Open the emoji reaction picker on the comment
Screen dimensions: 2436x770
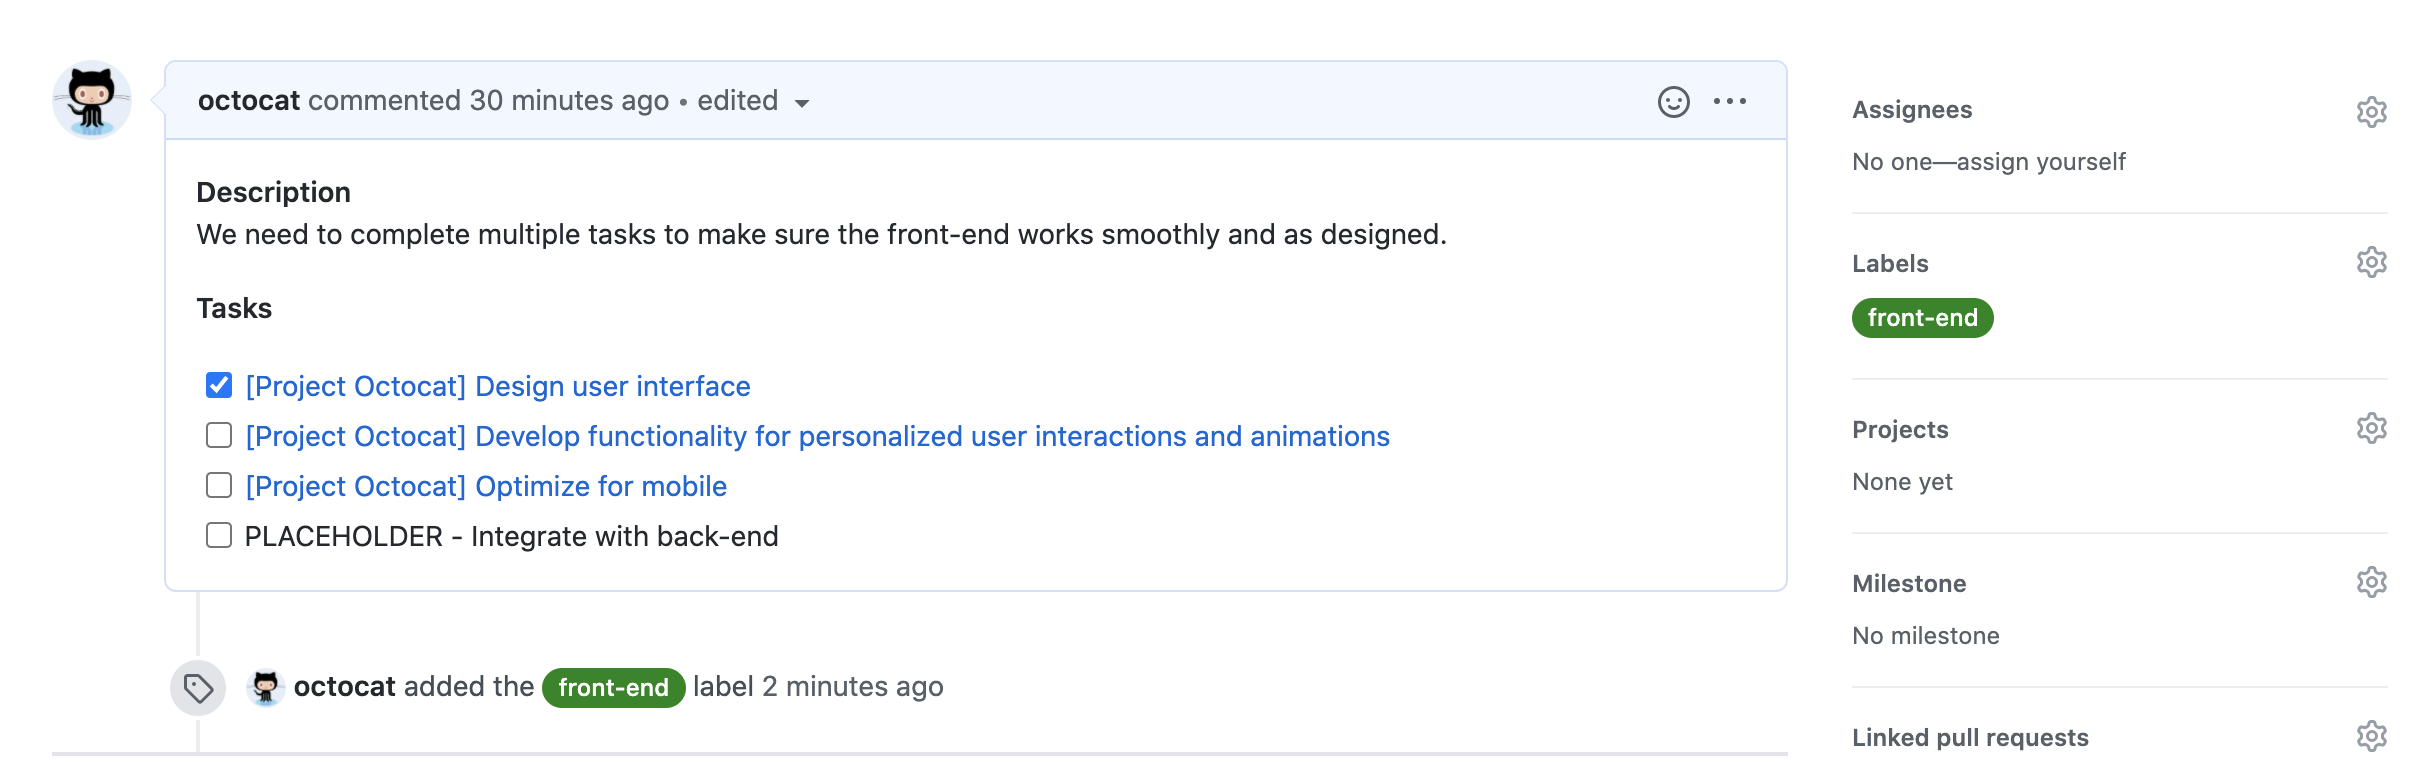[x=1673, y=102]
